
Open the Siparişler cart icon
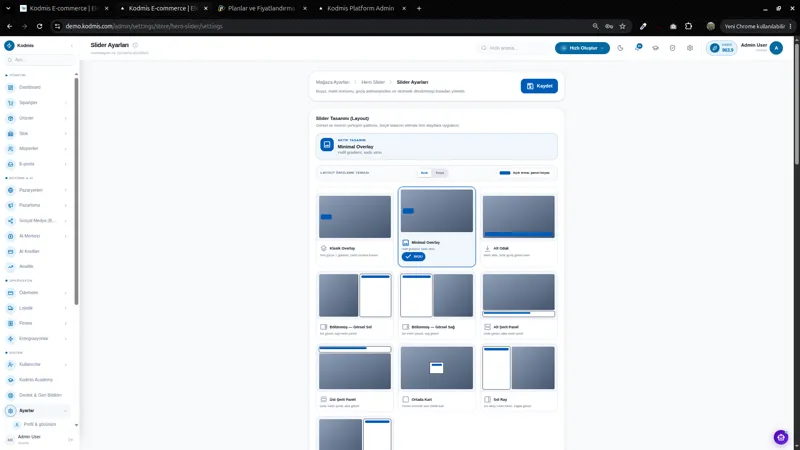pyautogui.click(x=11, y=103)
